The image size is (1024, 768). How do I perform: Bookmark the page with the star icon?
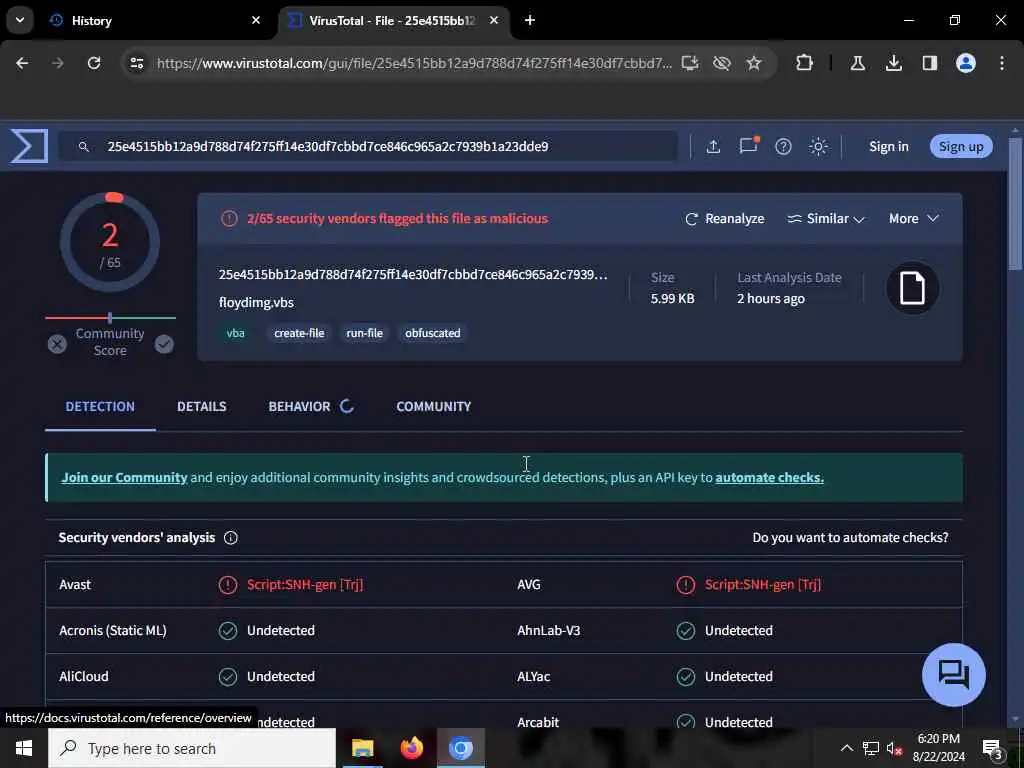point(754,63)
